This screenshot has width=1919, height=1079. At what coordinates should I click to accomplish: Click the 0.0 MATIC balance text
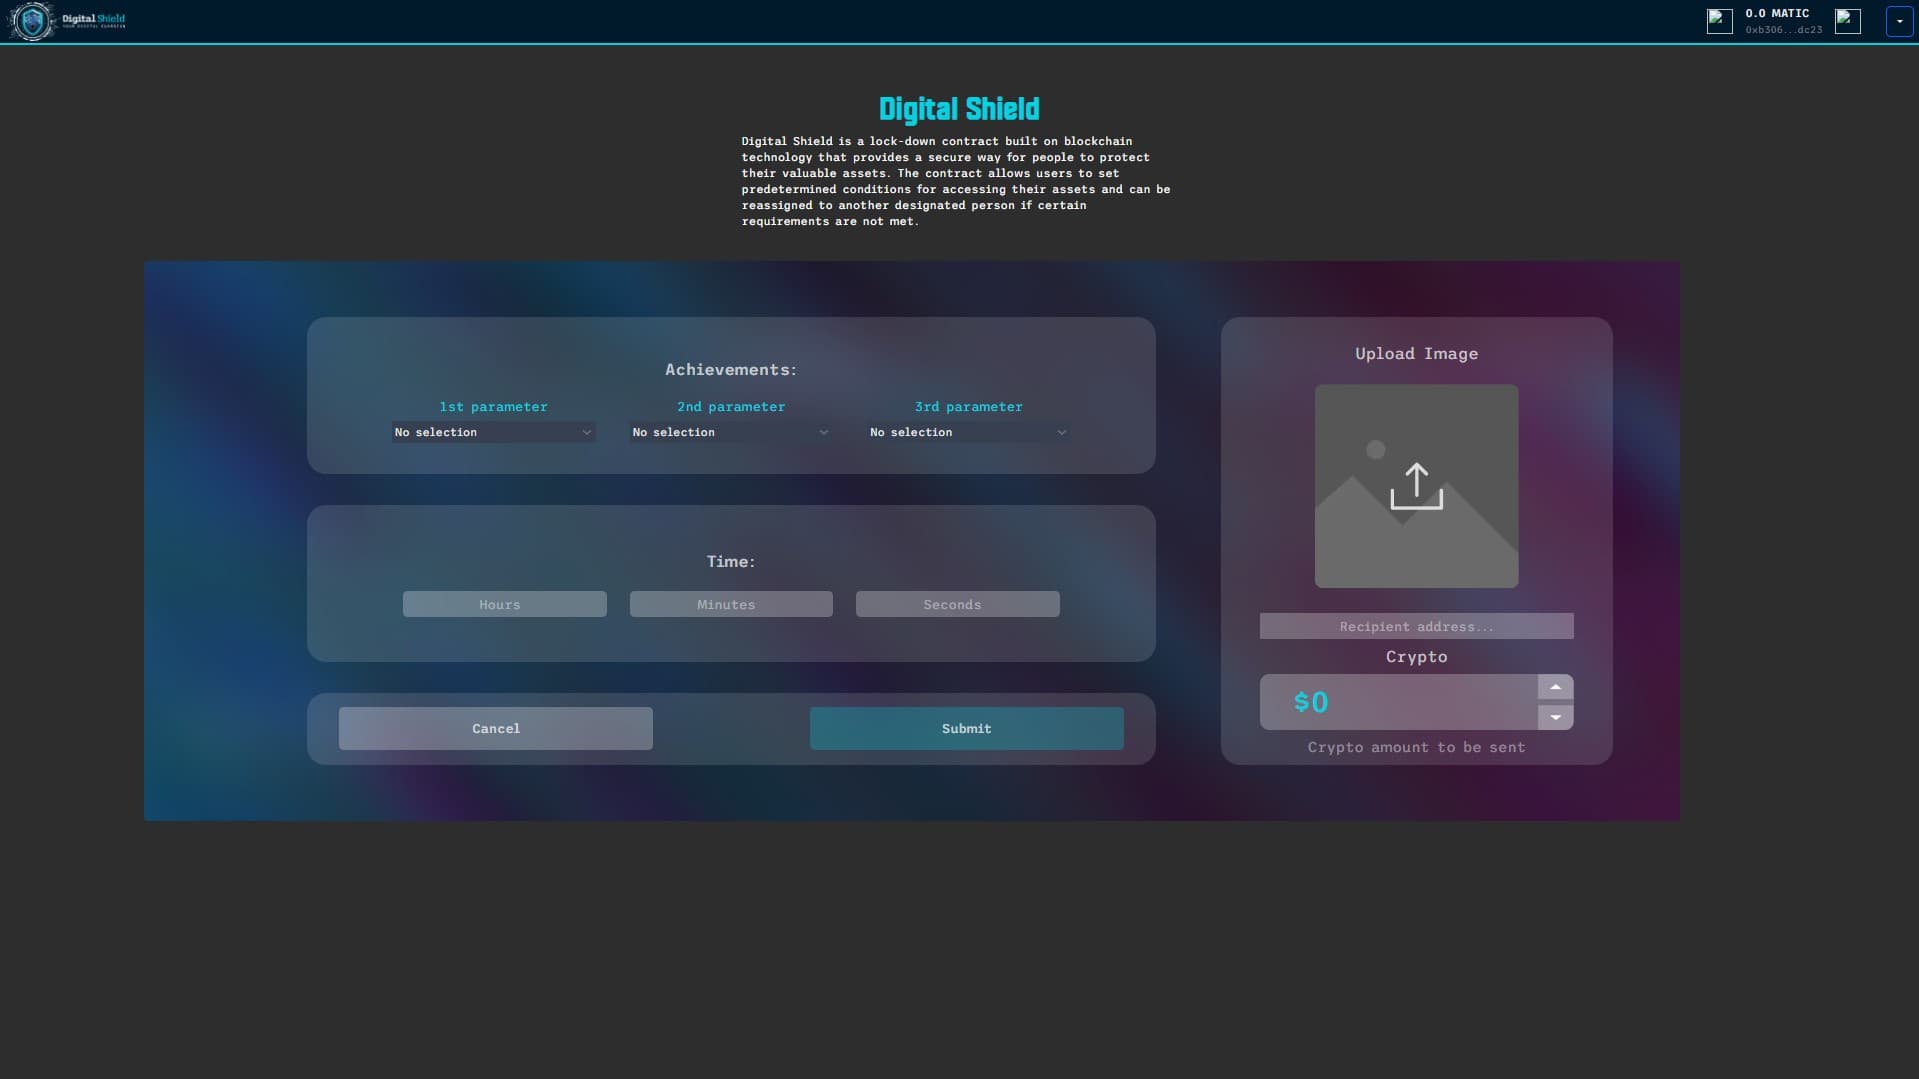tap(1777, 14)
